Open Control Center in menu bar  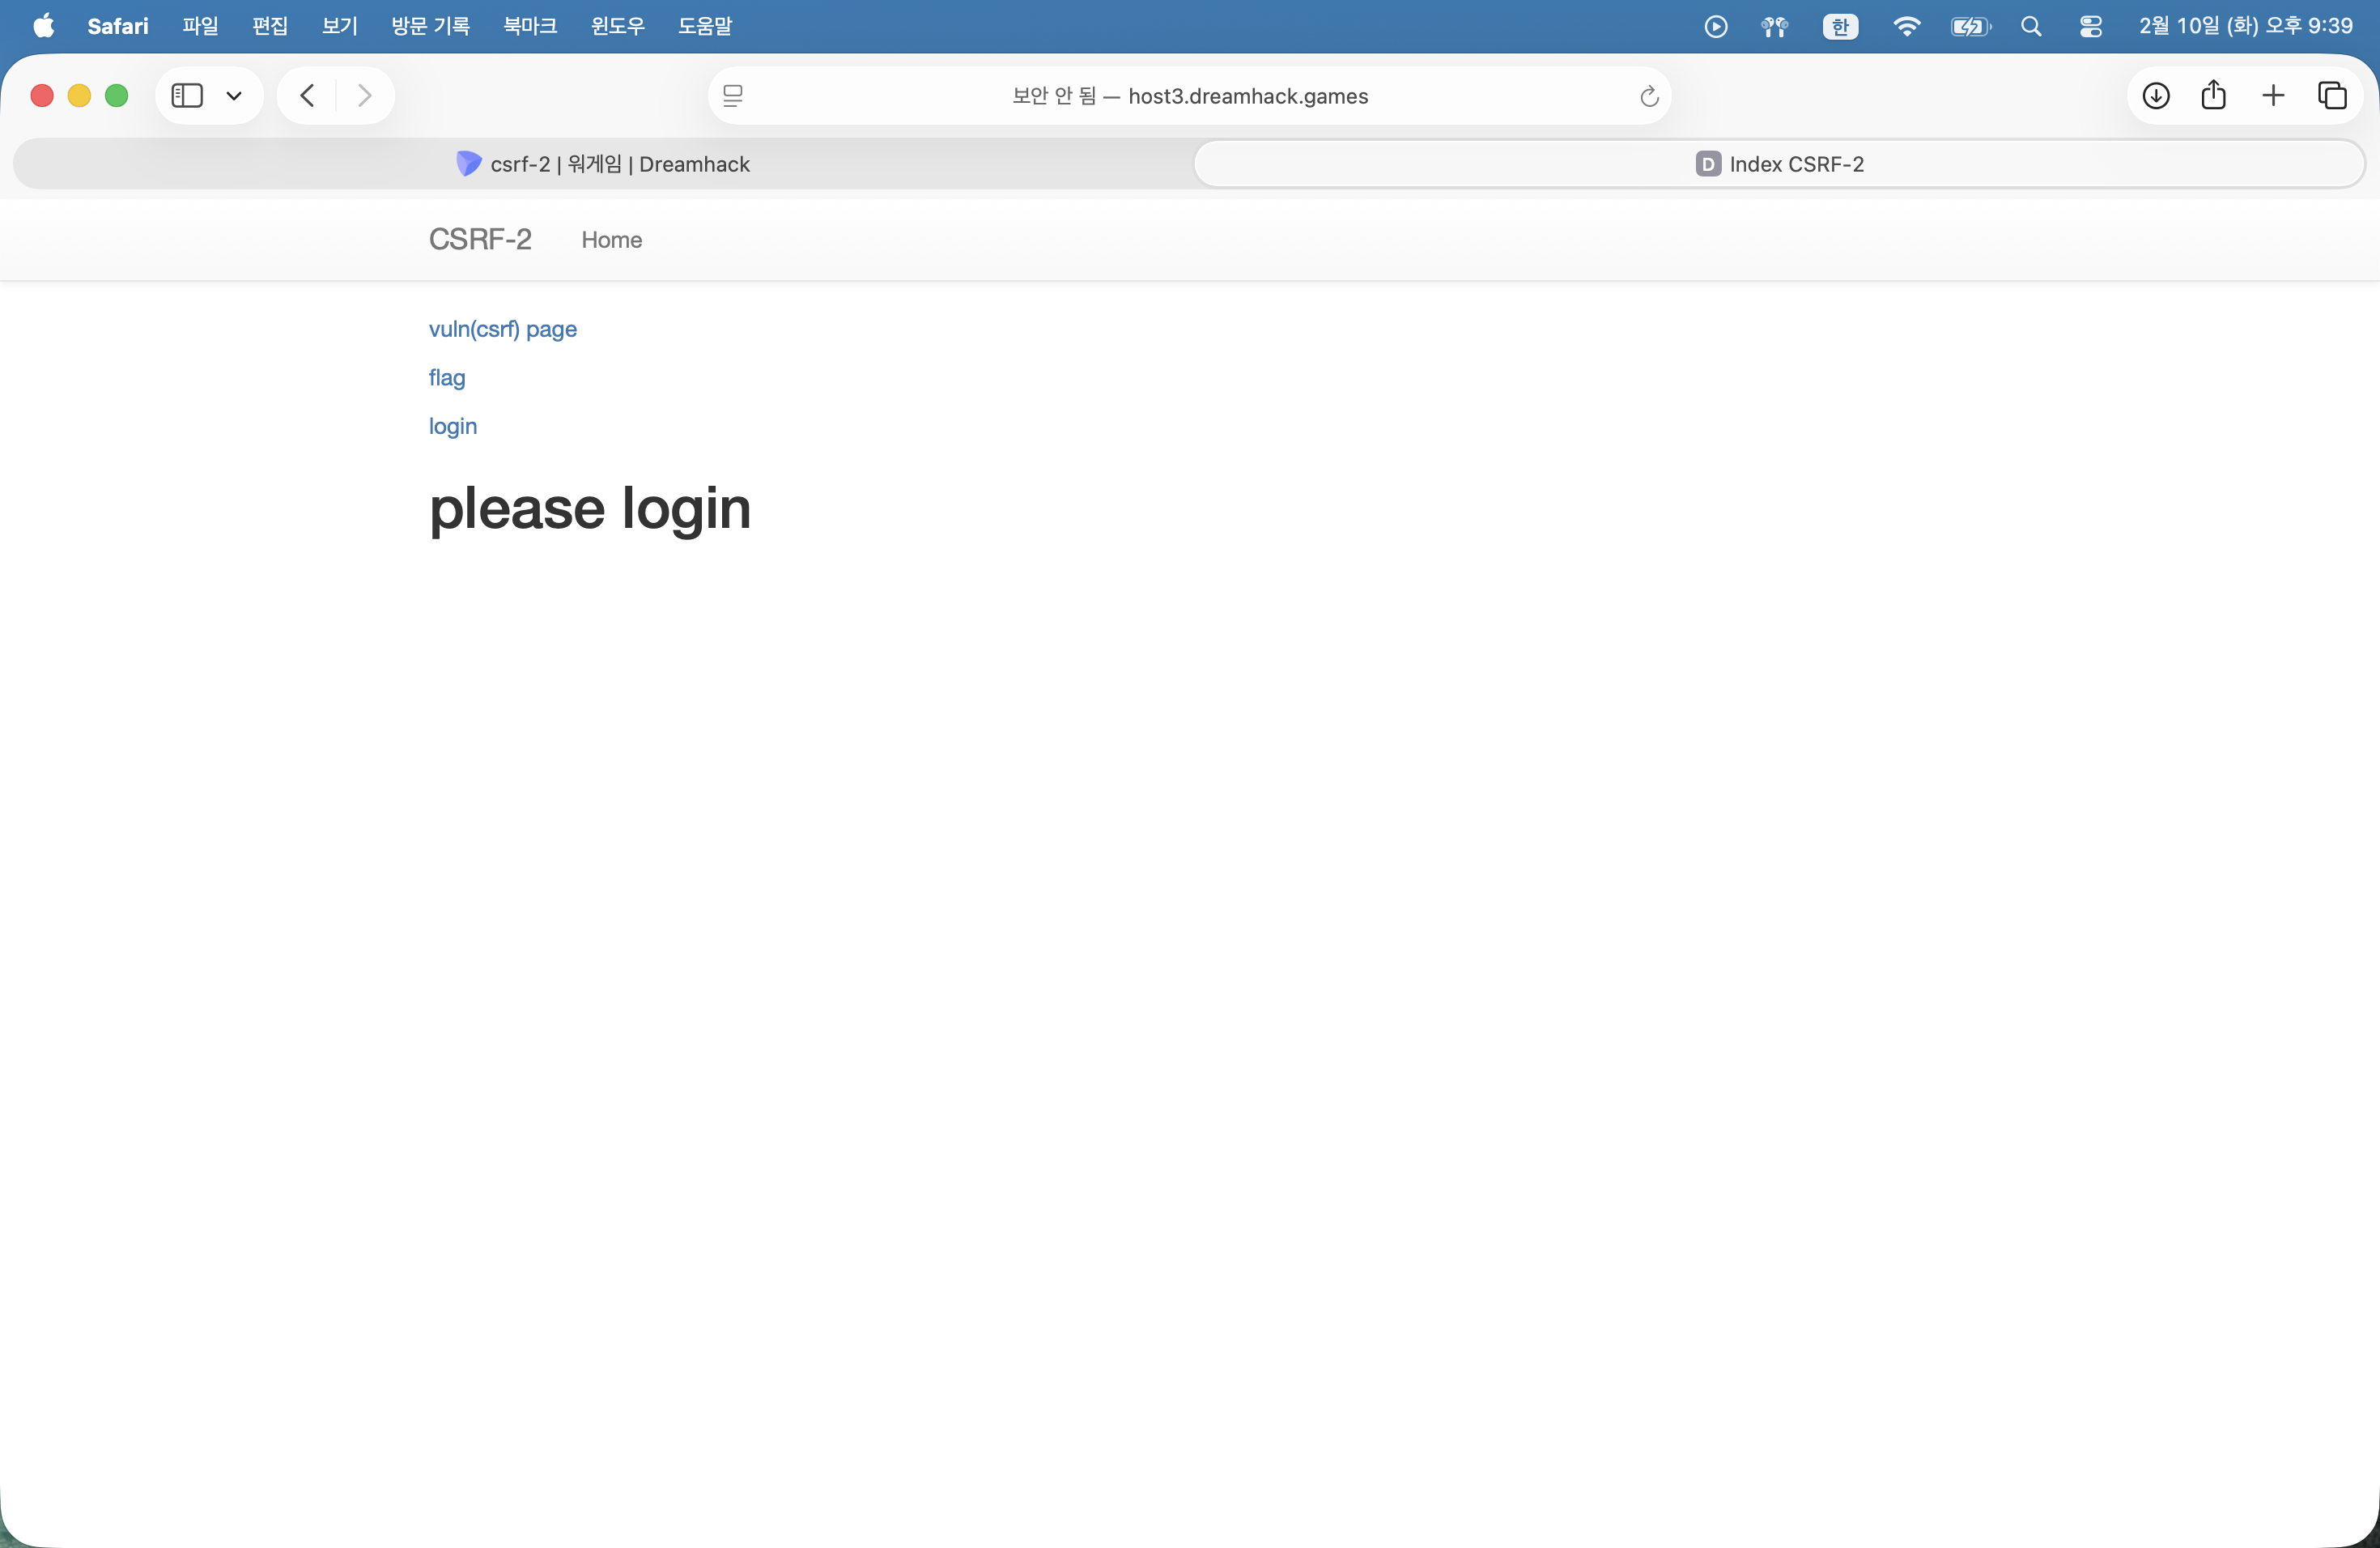pos(2091,26)
